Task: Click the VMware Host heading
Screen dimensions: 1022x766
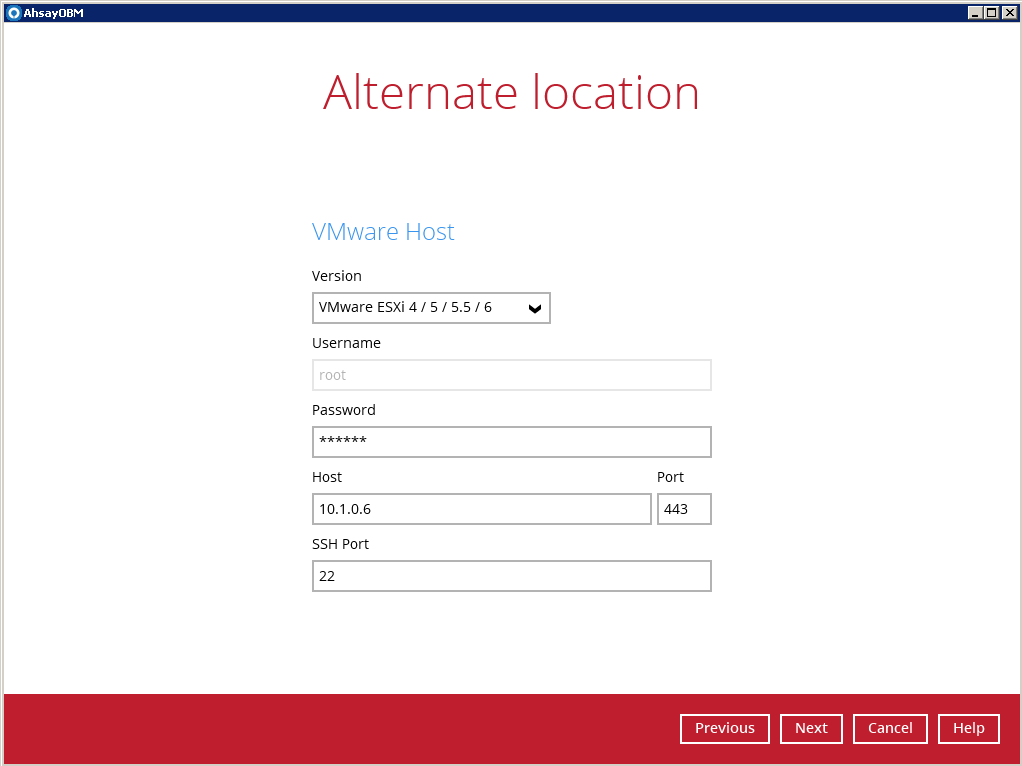Action: pos(383,231)
